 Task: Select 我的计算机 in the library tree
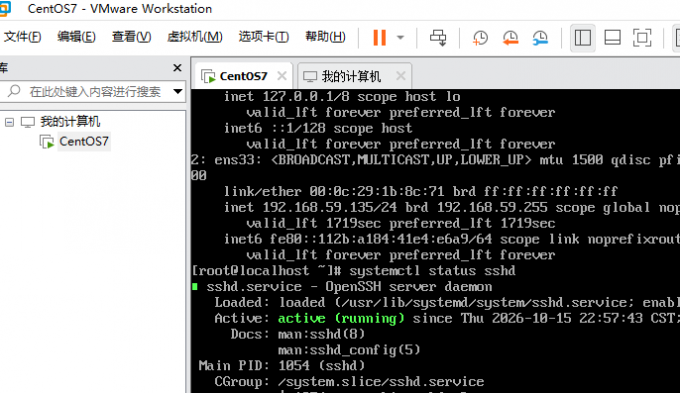click(x=70, y=121)
